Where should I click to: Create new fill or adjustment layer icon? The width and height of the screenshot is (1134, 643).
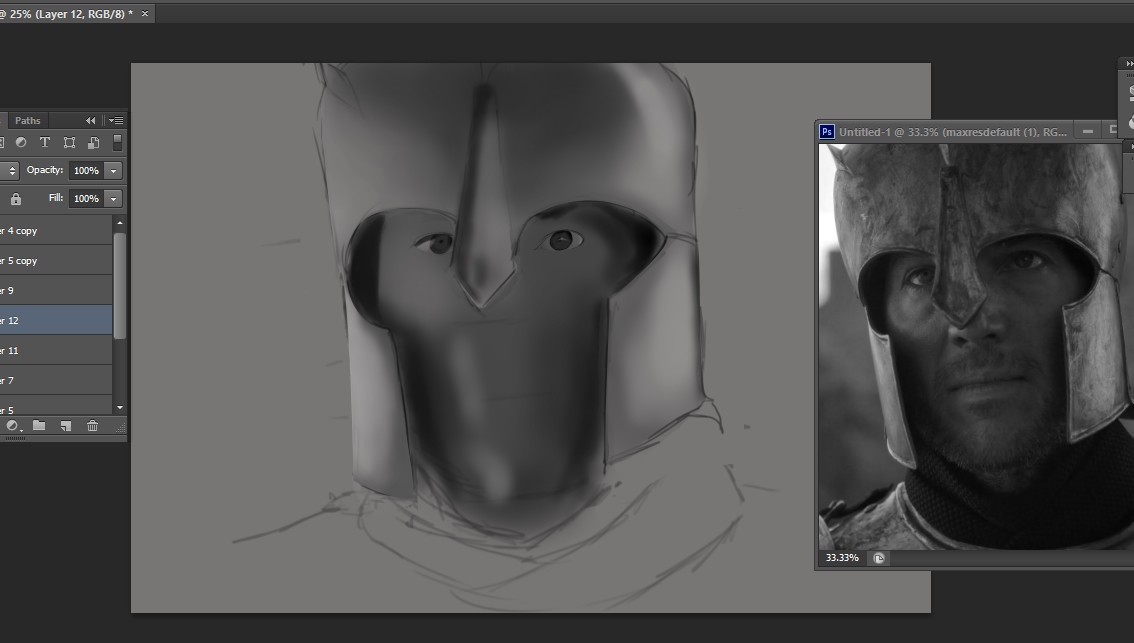[x=12, y=426]
